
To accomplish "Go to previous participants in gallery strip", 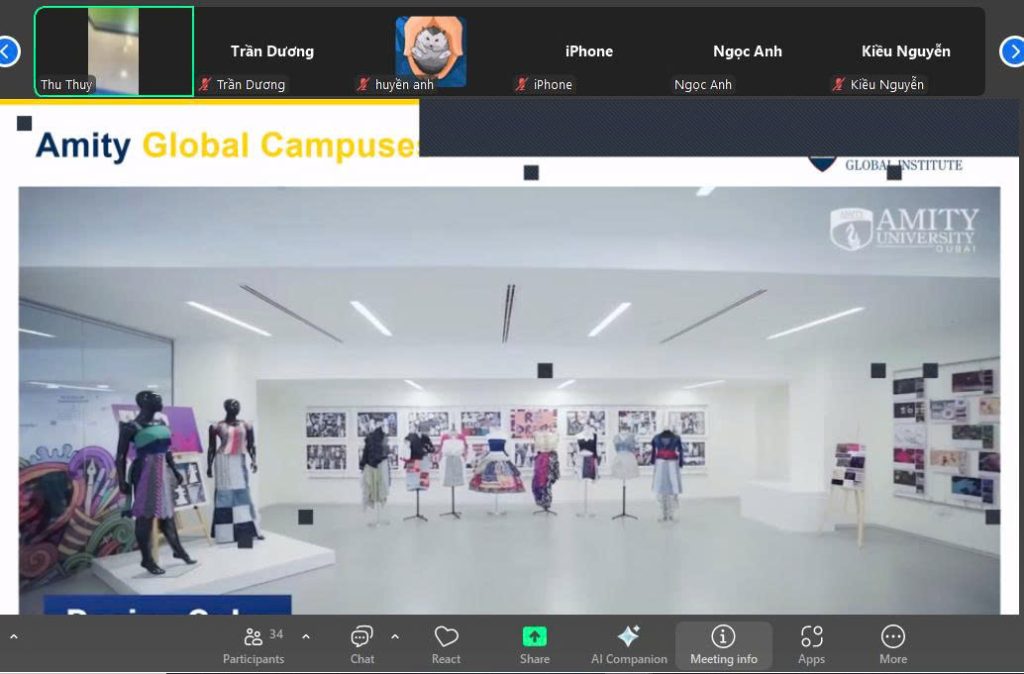I will 7,52.
